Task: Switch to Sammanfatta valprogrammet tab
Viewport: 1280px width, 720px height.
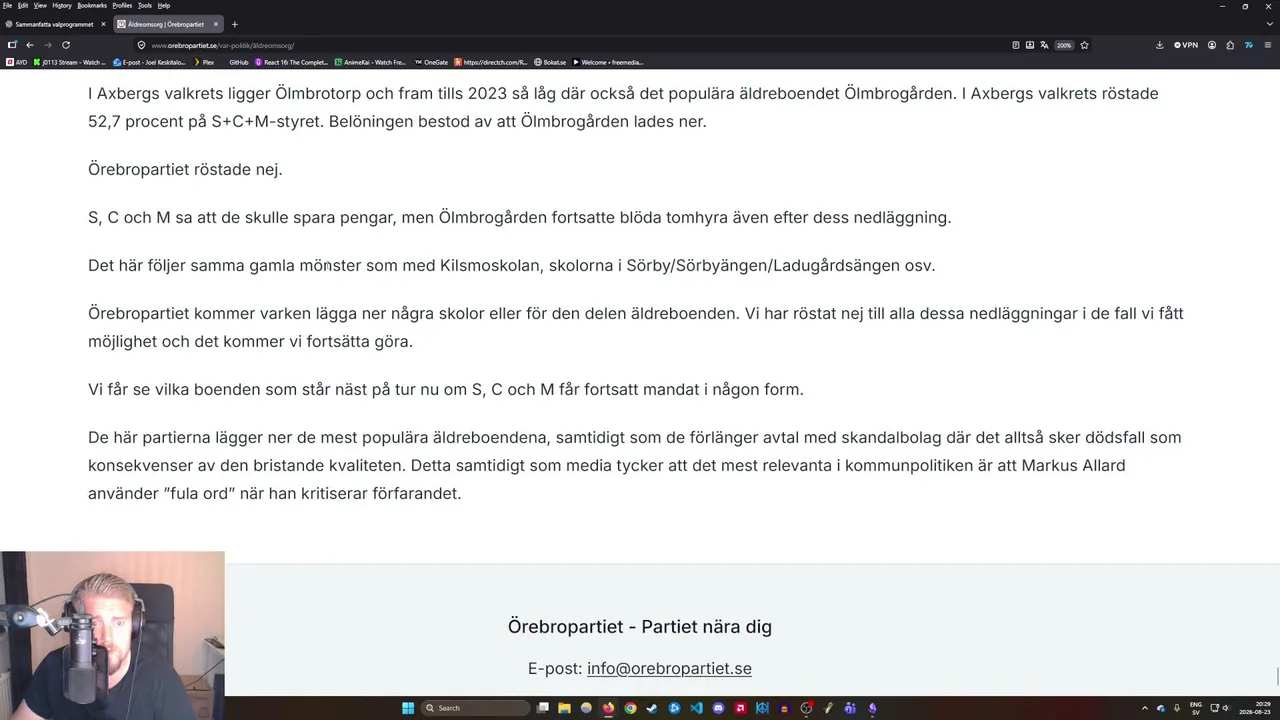Action: [54, 24]
